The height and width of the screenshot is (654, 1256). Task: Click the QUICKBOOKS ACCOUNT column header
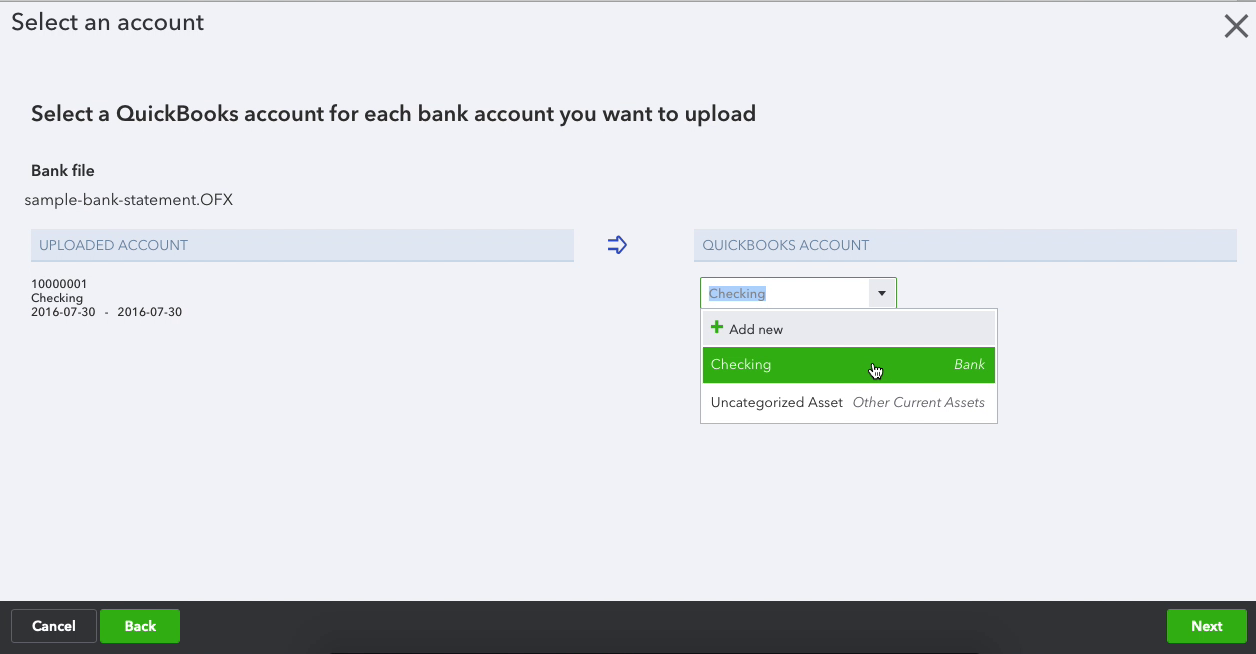965,245
